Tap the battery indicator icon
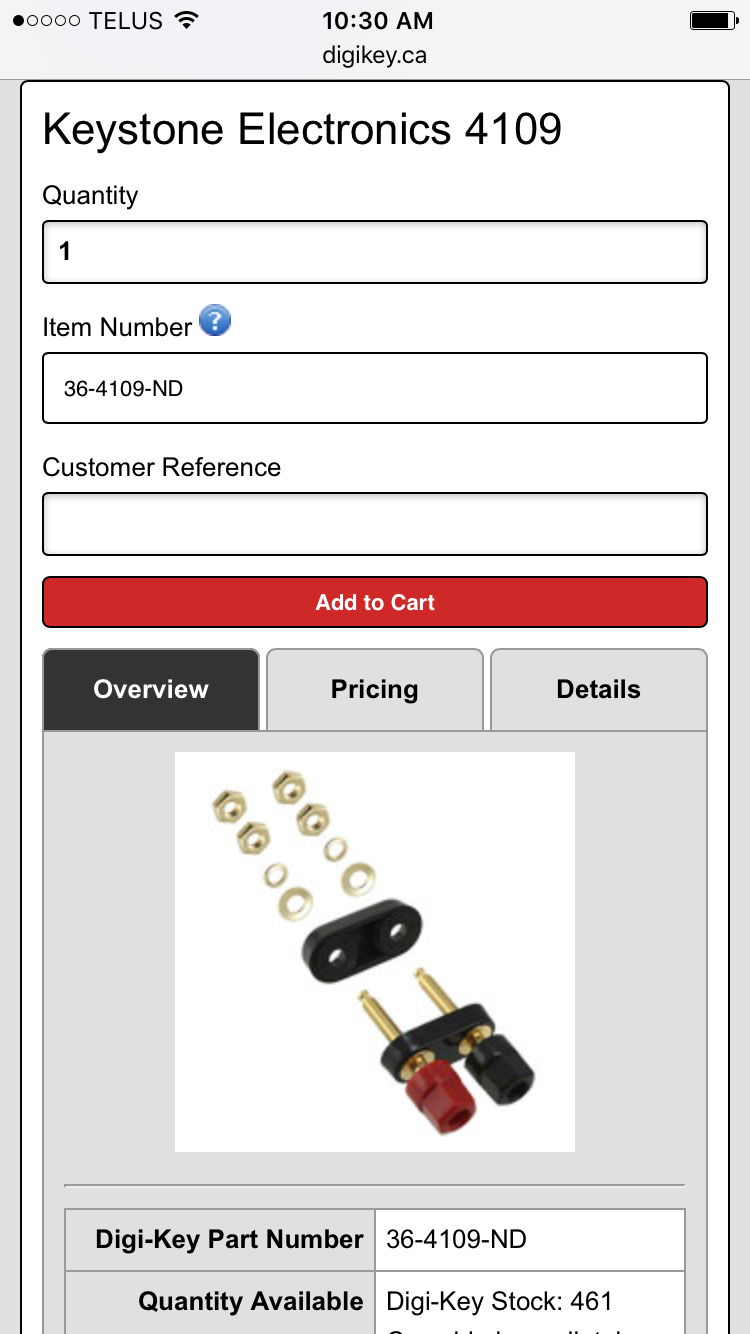 [x=713, y=20]
